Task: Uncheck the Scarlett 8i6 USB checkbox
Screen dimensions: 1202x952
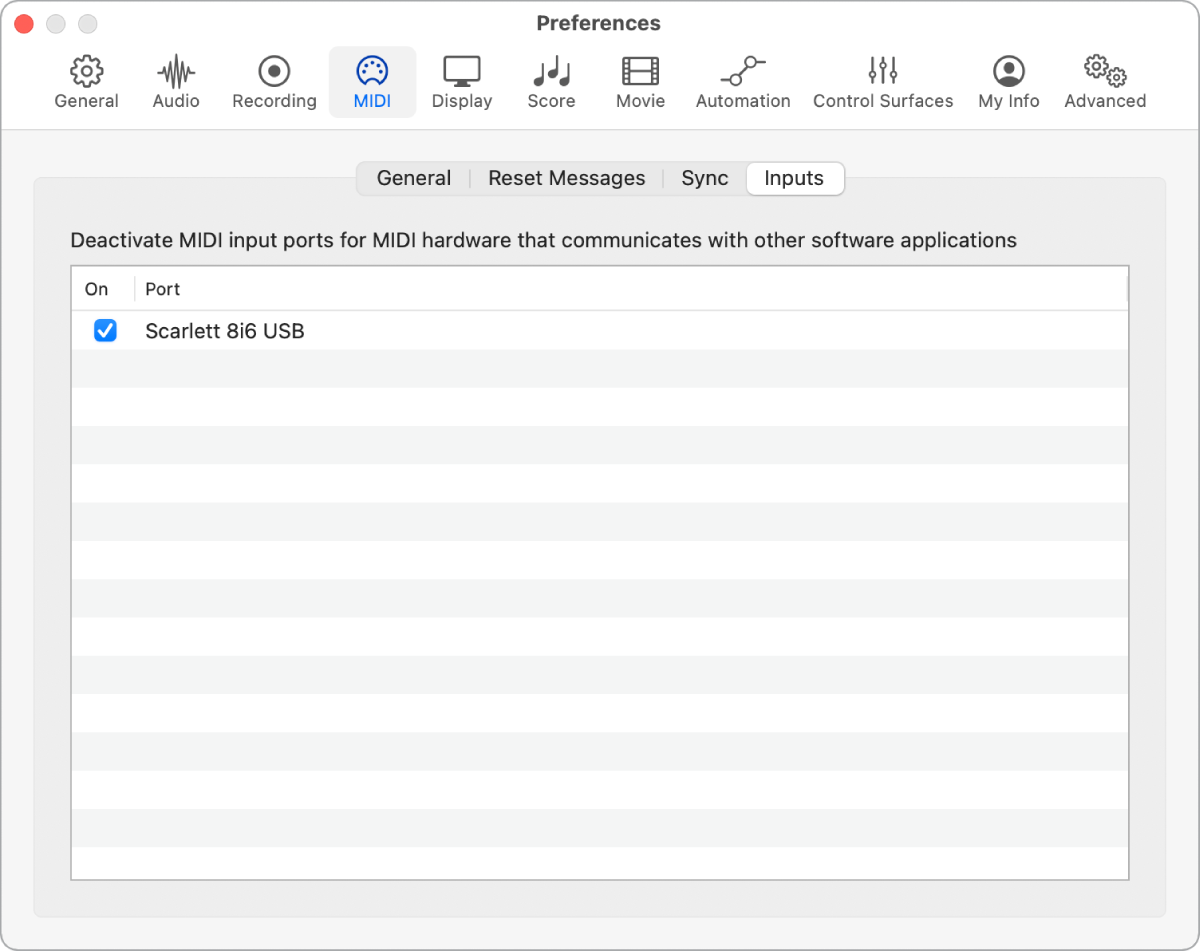Action: click(105, 331)
